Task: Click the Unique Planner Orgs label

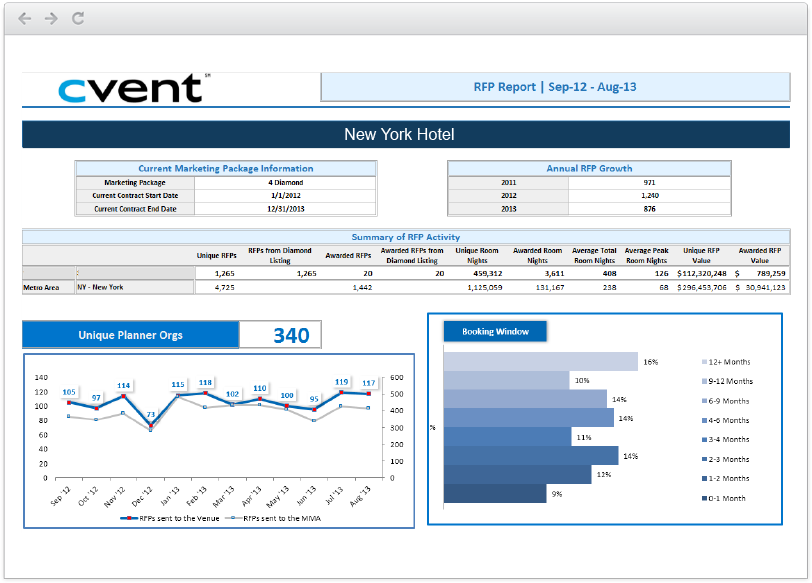Action: tap(131, 335)
